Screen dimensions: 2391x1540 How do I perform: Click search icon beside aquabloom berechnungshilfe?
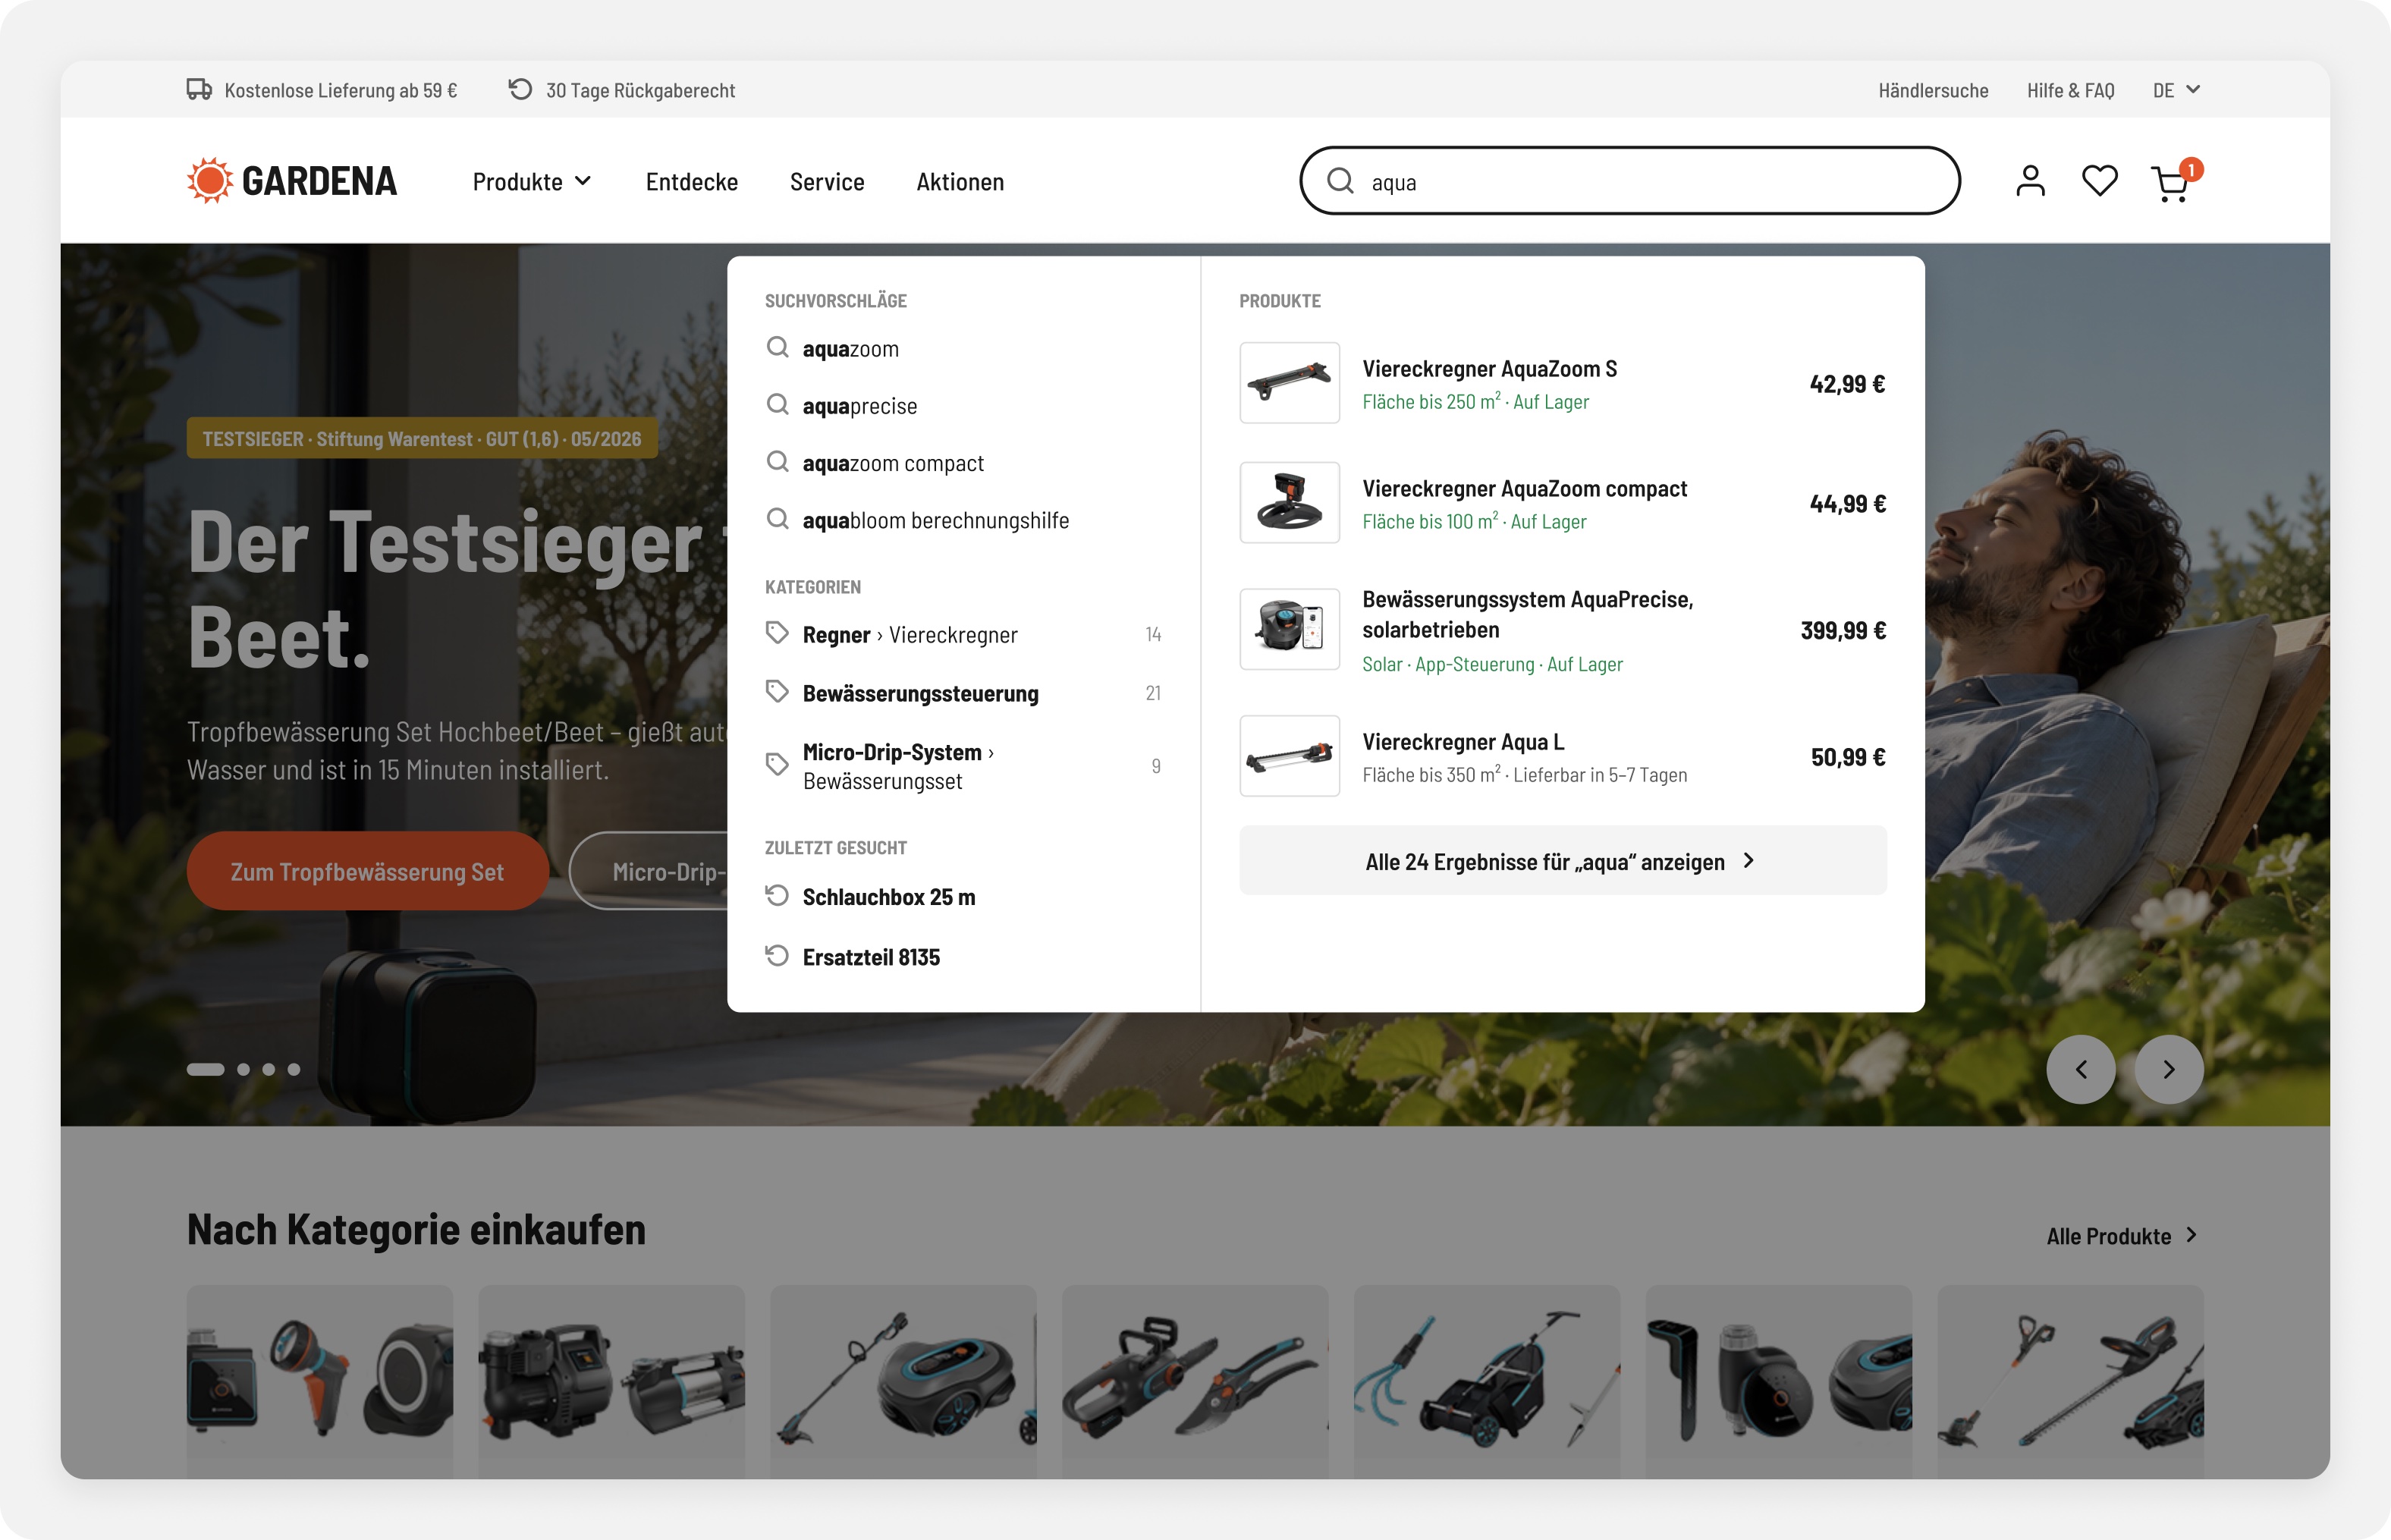pos(777,518)
